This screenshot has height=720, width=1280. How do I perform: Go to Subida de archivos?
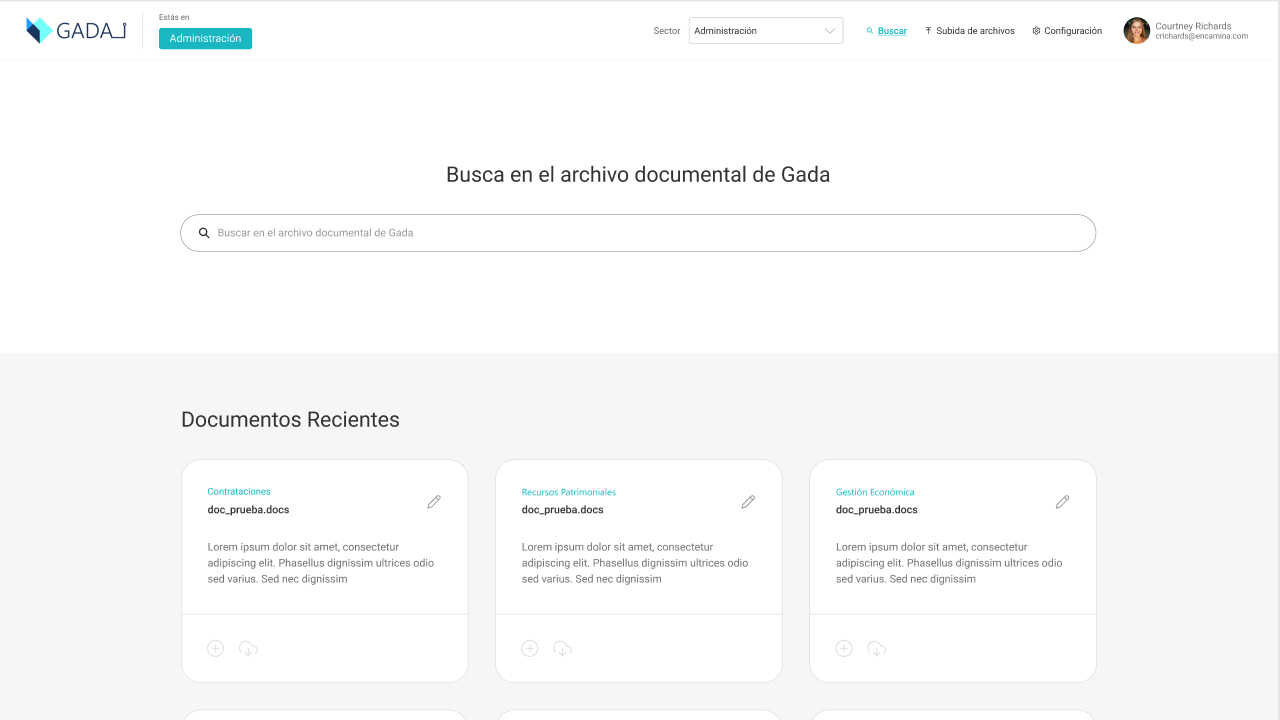[970, 31]
